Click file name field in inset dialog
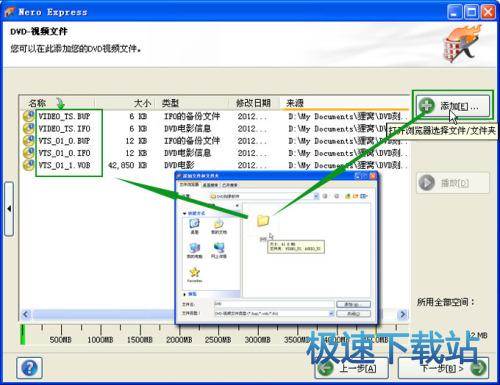The width and height of the screenshot is (500, 385). coord(274,304)
